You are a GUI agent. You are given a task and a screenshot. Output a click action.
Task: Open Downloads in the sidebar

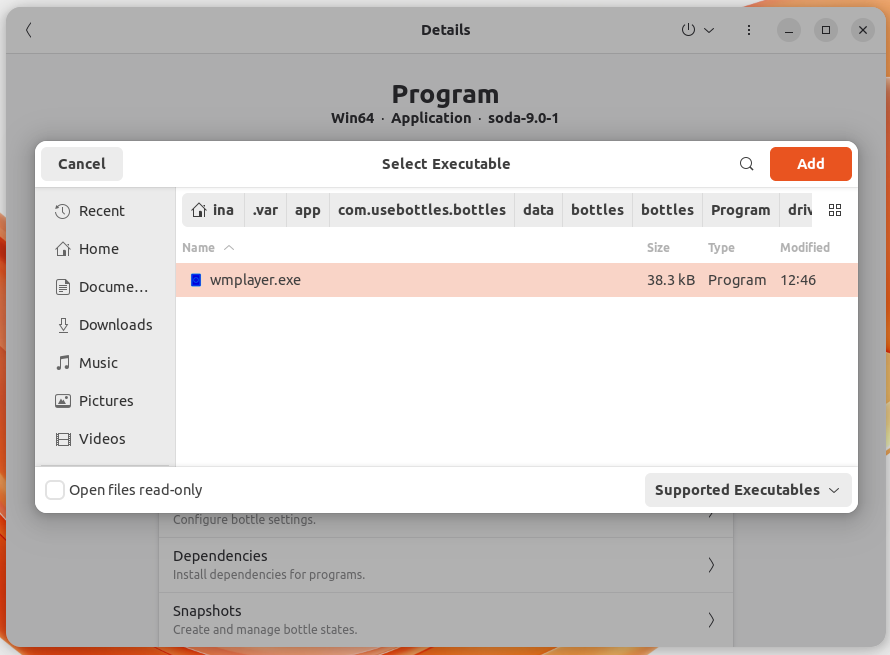click(x=106, y=325)
